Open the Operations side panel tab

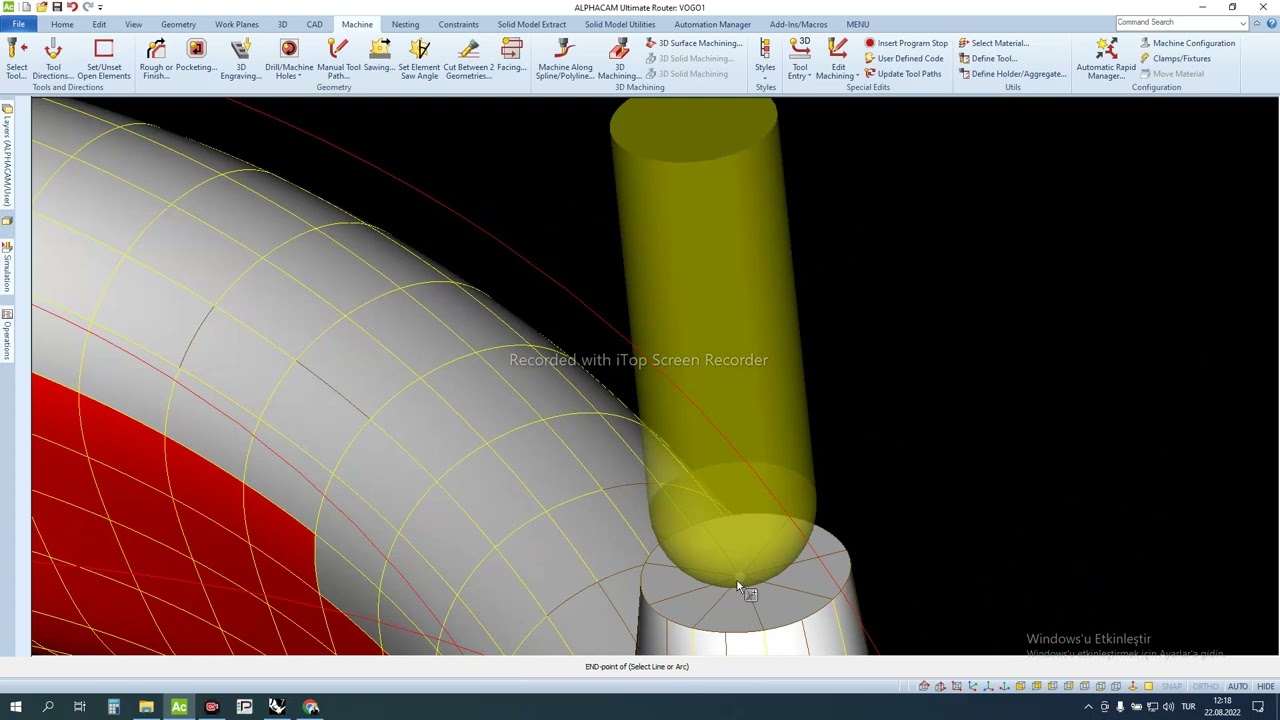point(7,335)
